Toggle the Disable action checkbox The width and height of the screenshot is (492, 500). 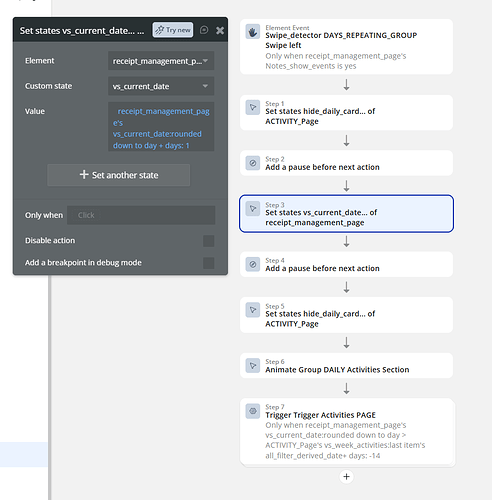tap(209, 241)
